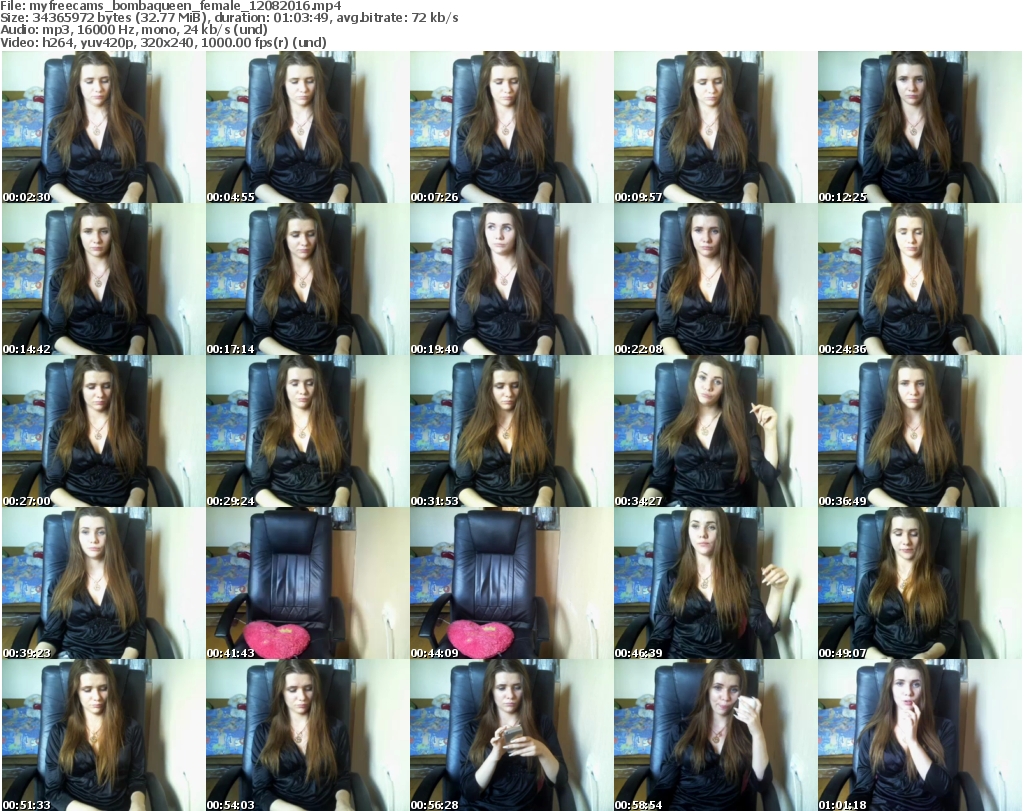Select the thumbnail at timestamp 00:12:25
Viewport: 1024px width, 811px height.
point(920,127)
